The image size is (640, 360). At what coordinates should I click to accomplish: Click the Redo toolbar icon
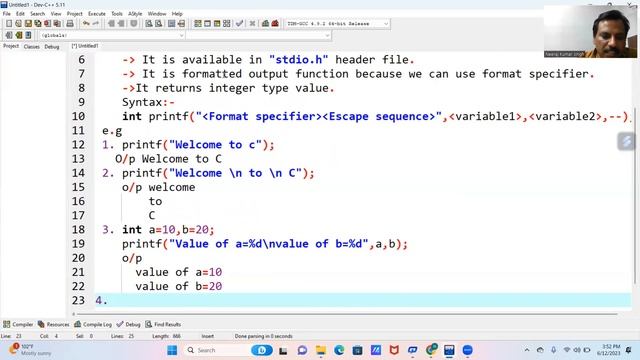click(96, 24)
